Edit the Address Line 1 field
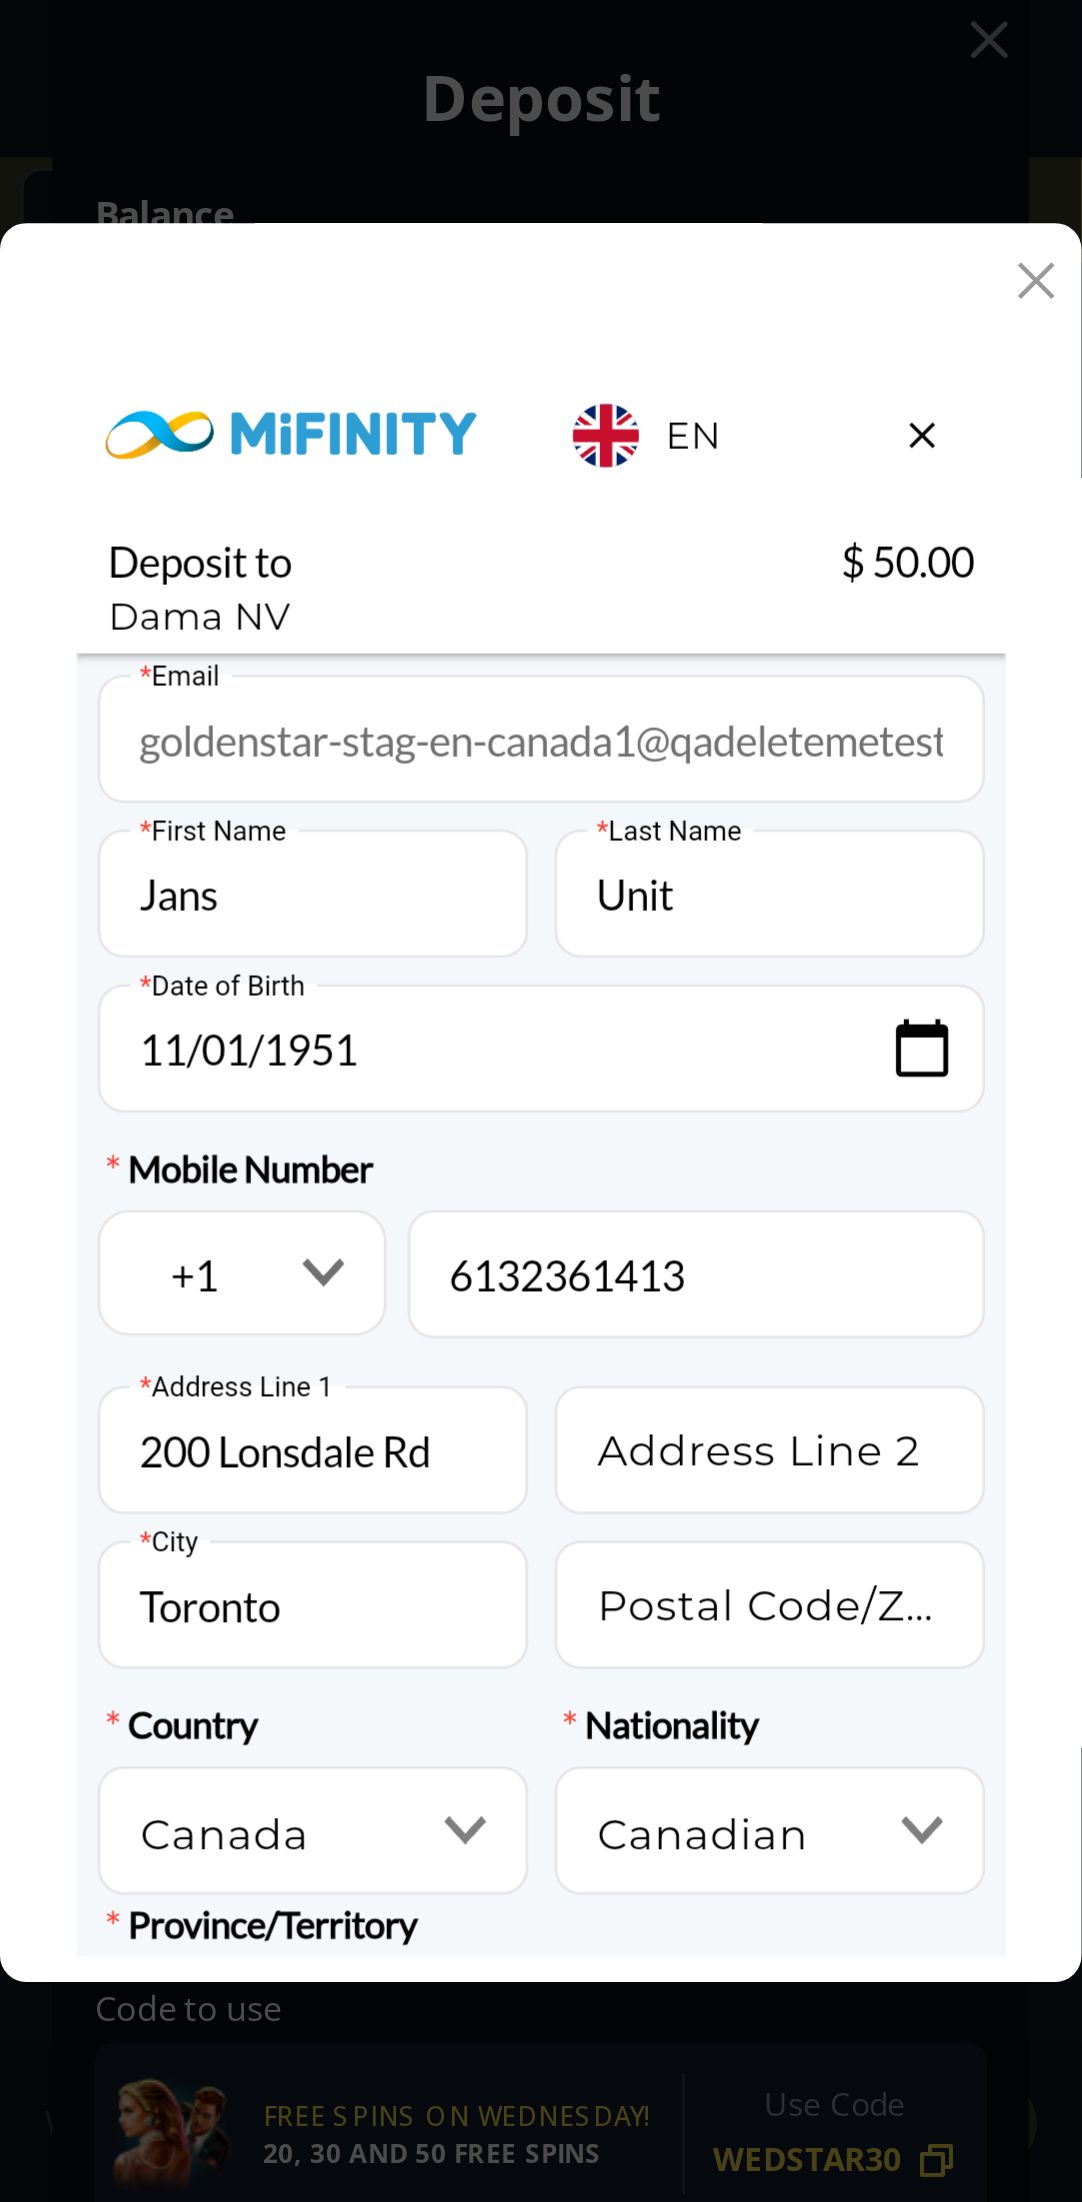 [312, 1452]
